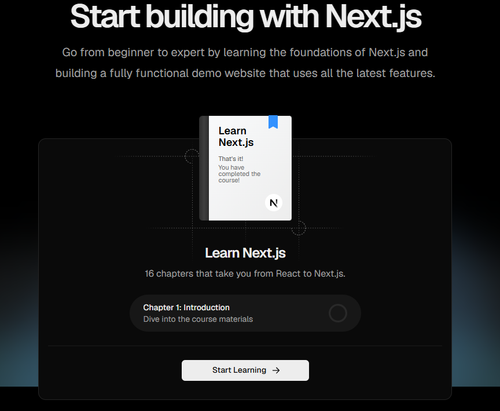The height and width of the screenshot is (411, 500).
Task: Click "You have completed the course!" text on the book
Action: point(239,174)
